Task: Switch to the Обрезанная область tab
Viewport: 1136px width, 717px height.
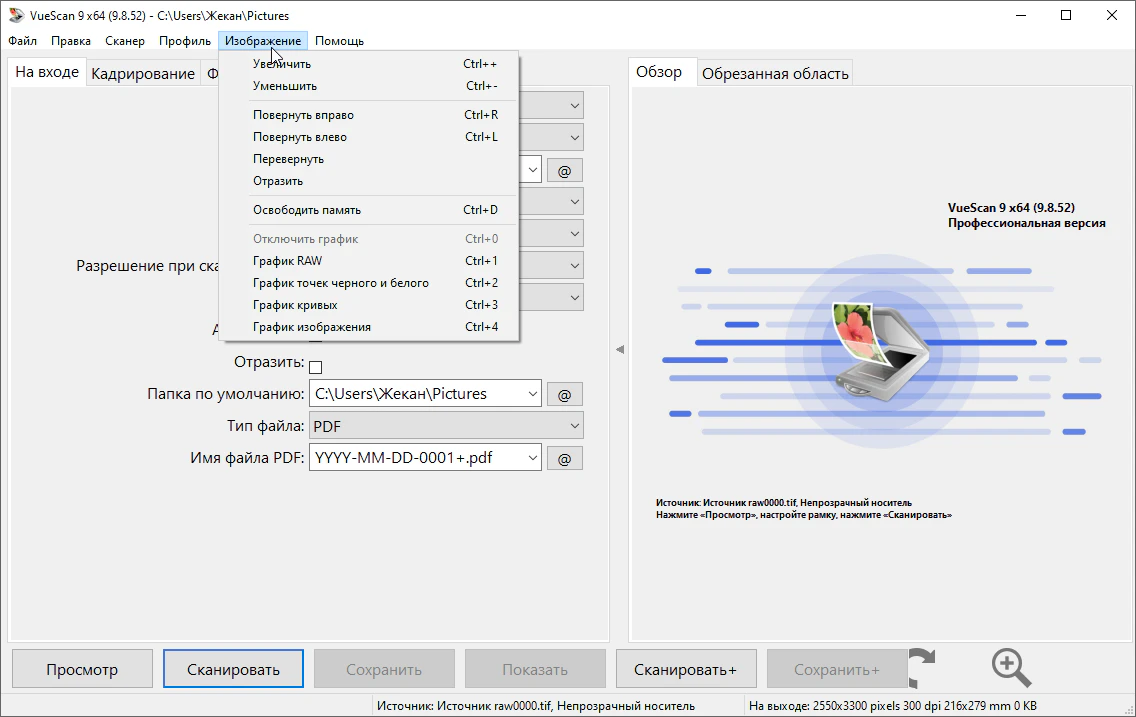Action: tap(775, 73)
